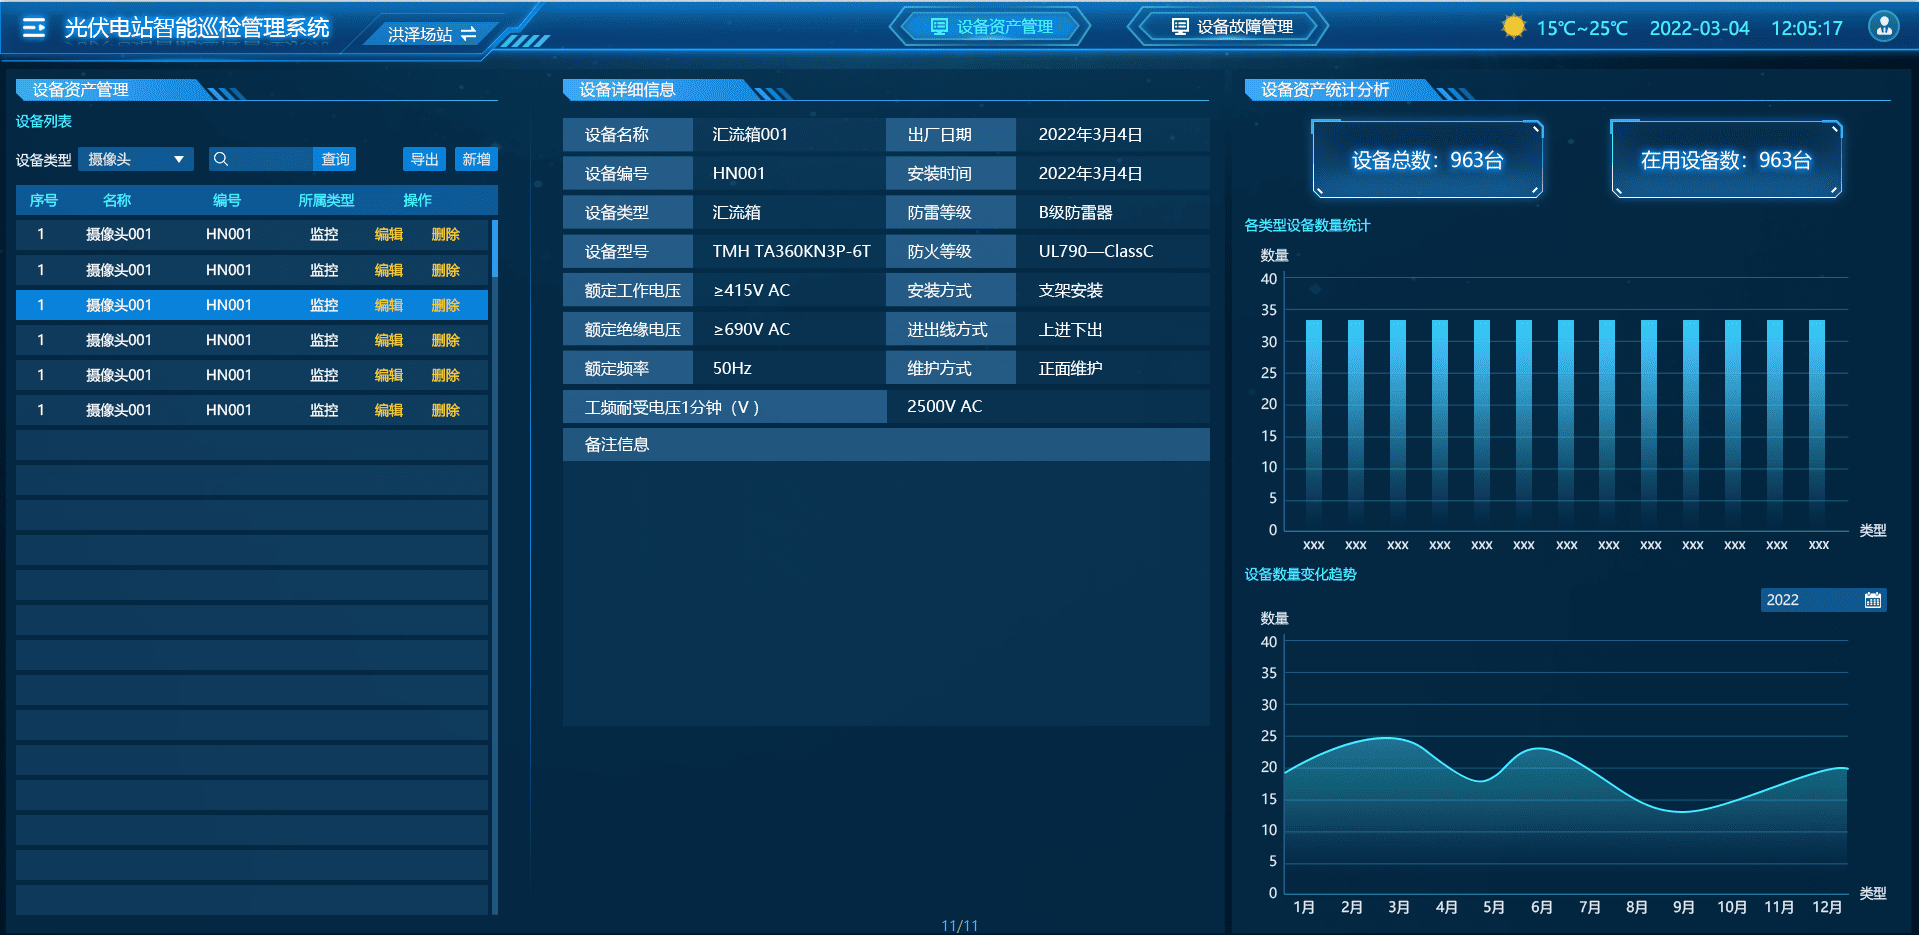
Task: Click 删除 in the sixth table row
Action: pos(446,410)
